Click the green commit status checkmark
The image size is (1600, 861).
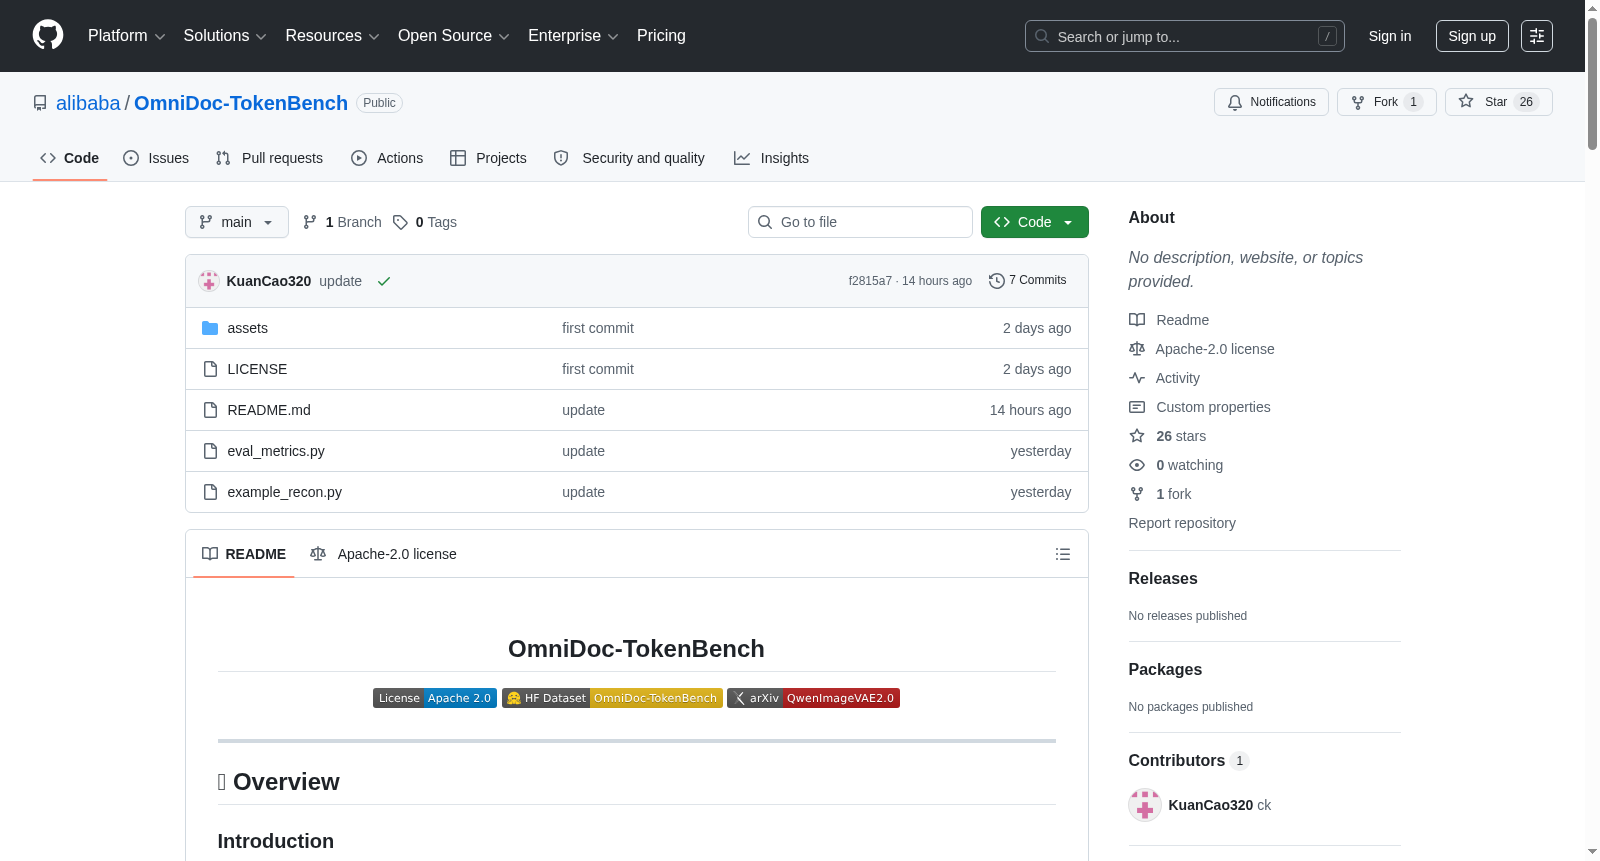(384, 281)
